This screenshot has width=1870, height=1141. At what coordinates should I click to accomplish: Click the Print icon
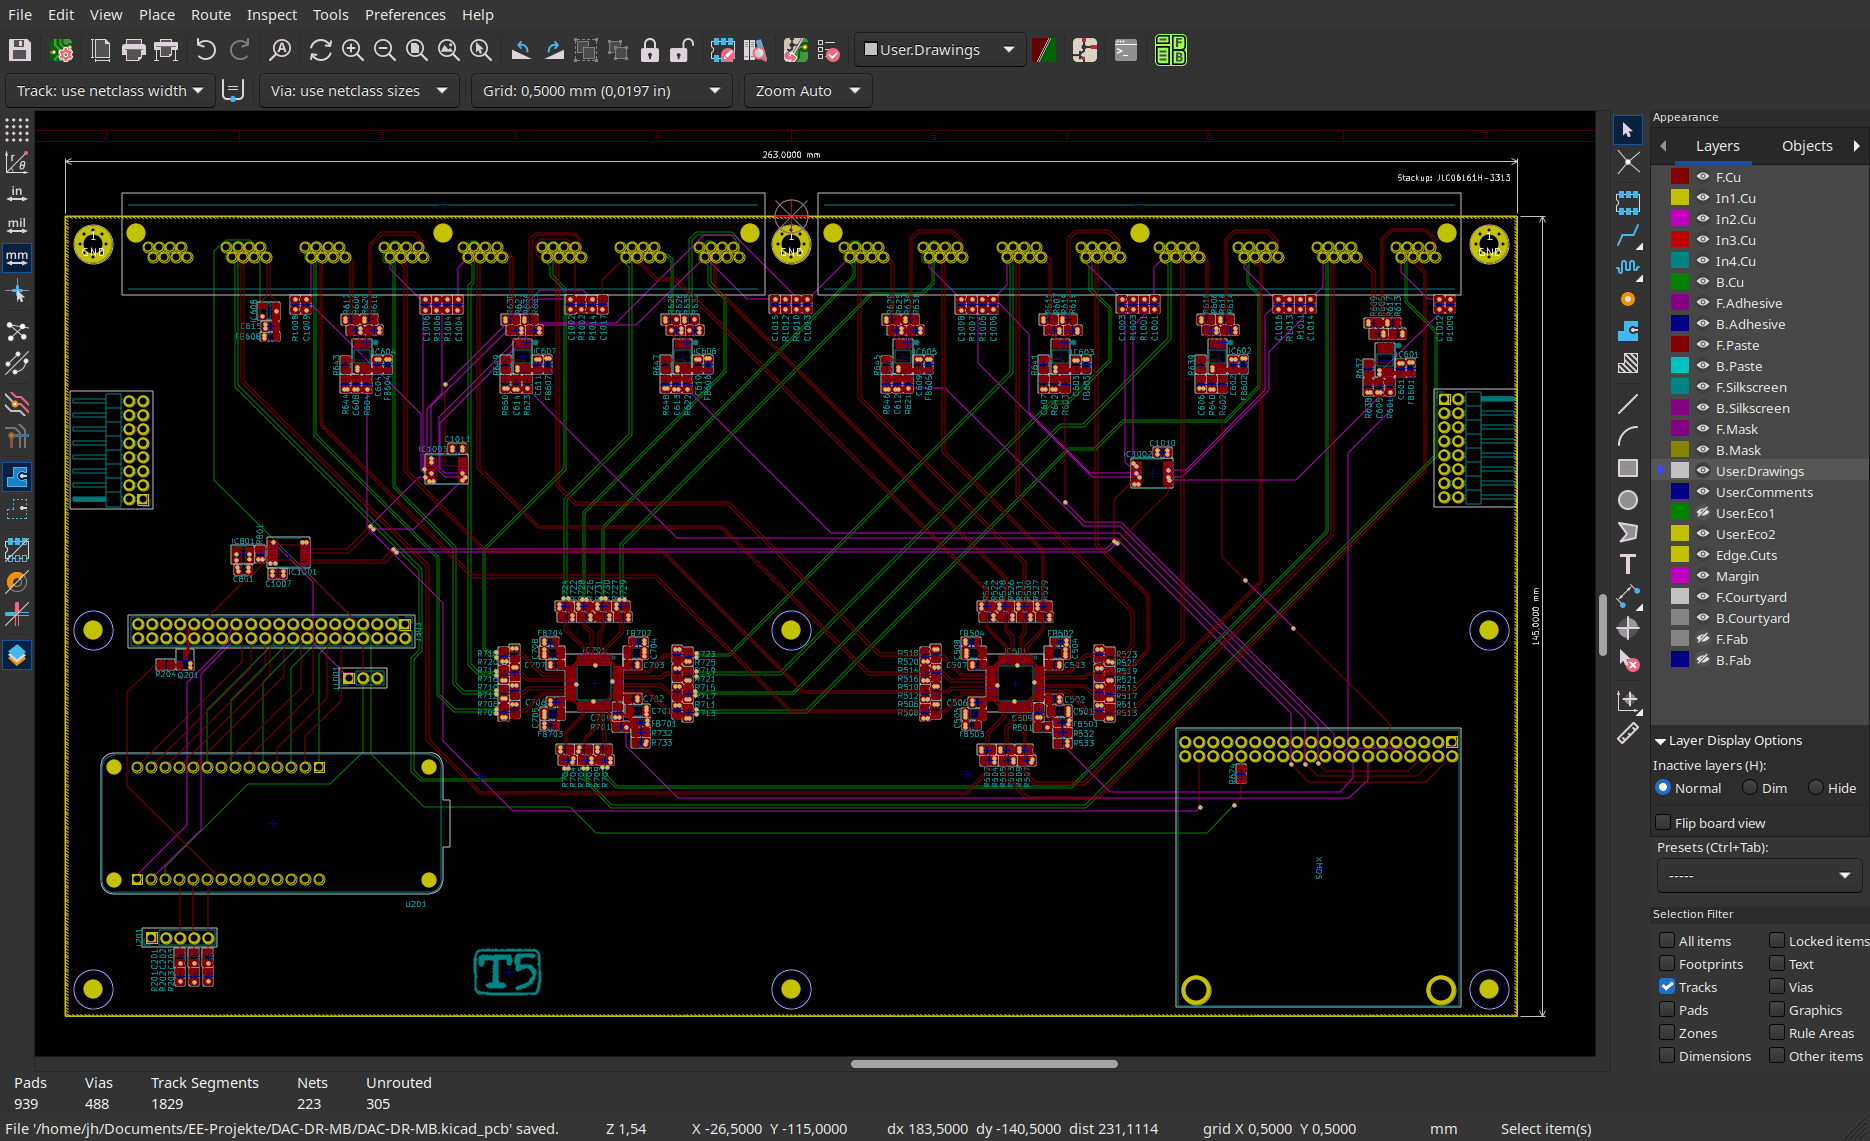click(133, 50)
